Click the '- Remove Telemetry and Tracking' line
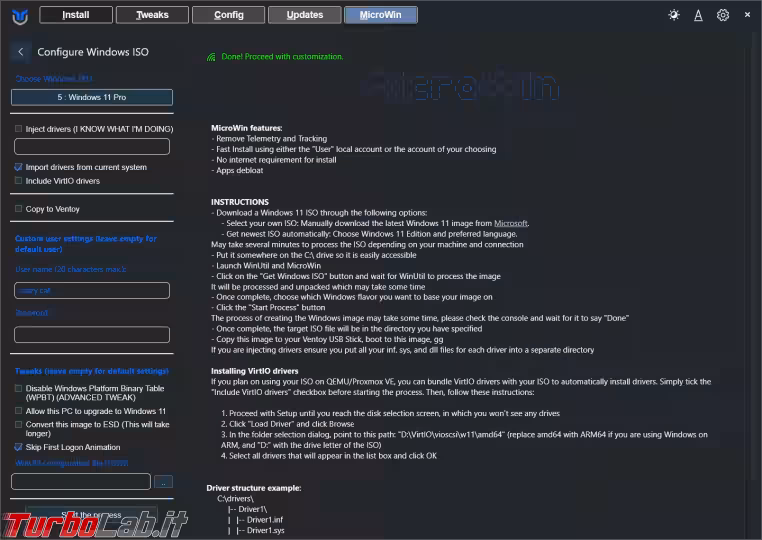 tap(269, 139)
